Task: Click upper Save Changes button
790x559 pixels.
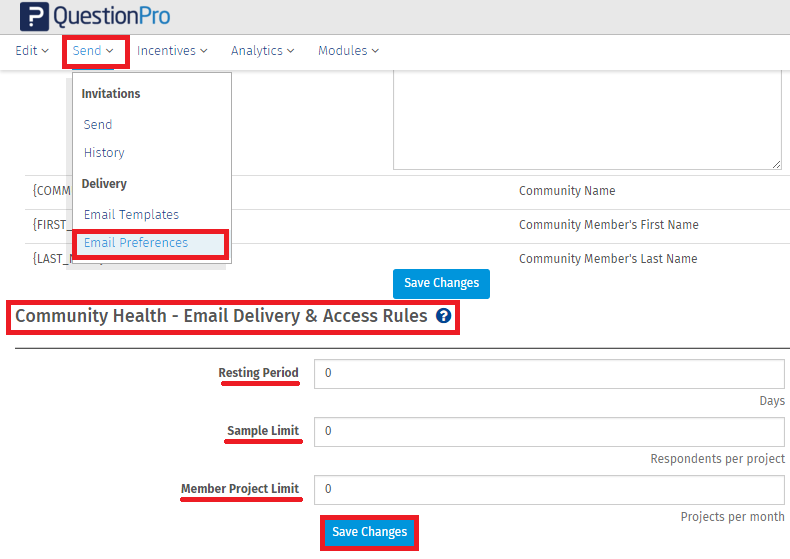Action: tap(441, 284)
